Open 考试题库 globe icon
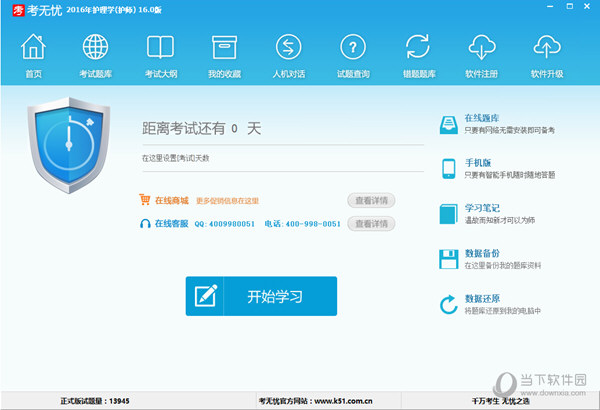The image size is (600, 410). click(x=96, y=48)
